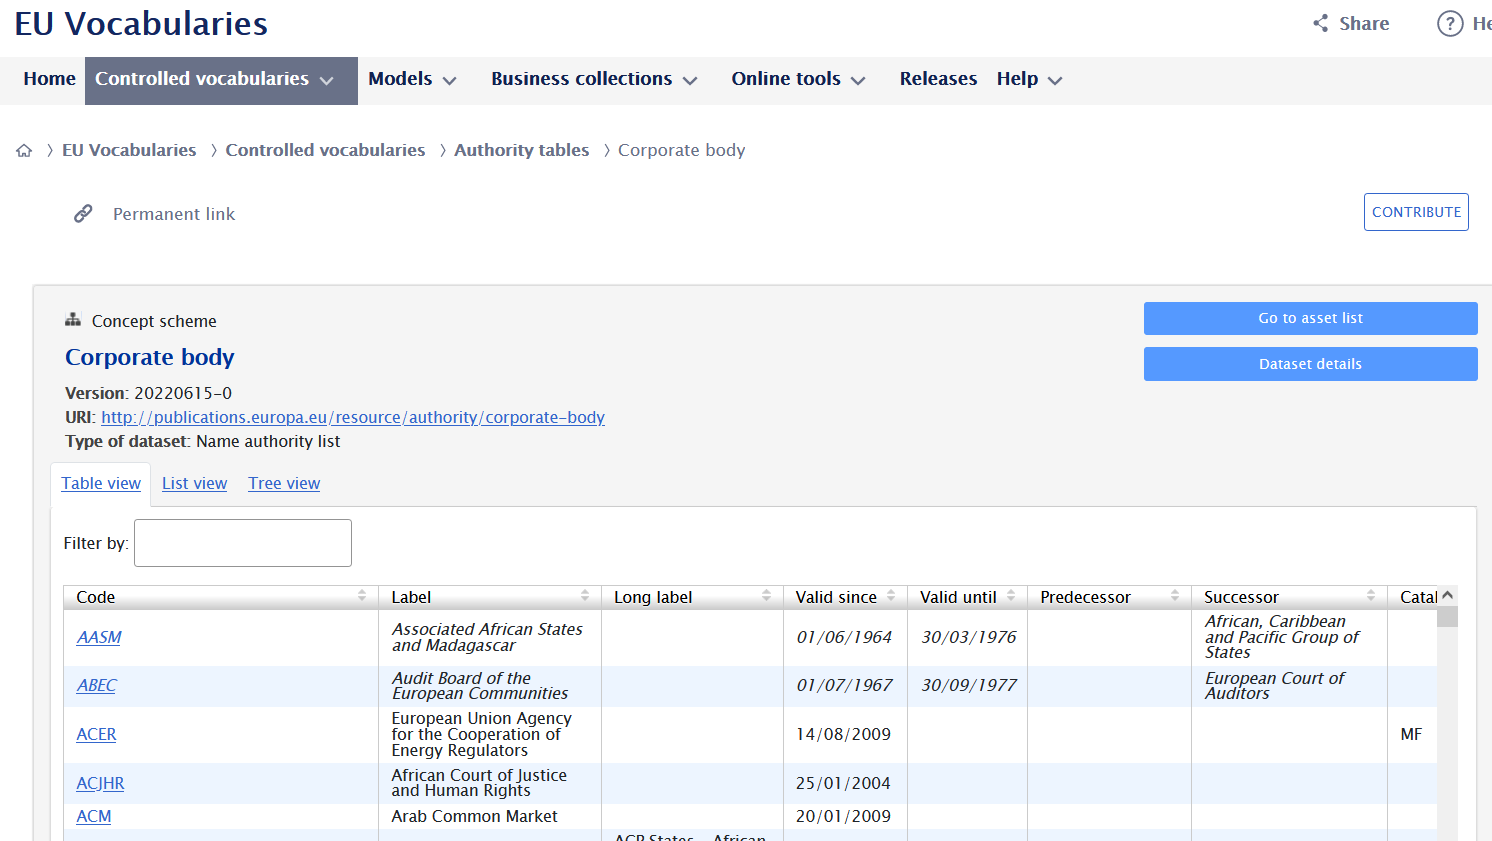Click Go to asset list button
This screenshot has height=841, width=1492.
pyautogui.click(x=1310, y=318)
